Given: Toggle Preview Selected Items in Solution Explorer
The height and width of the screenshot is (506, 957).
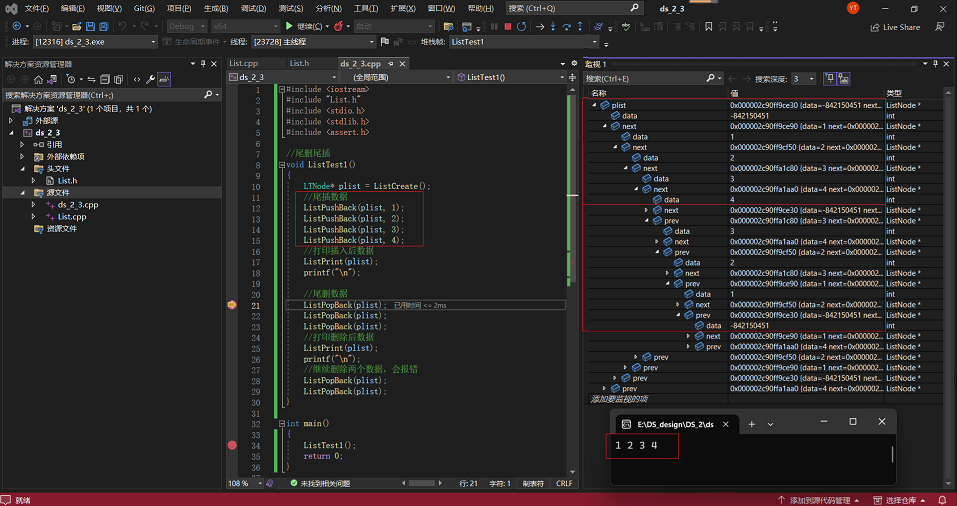Looking at the screenshot, I should pos(164,79).
